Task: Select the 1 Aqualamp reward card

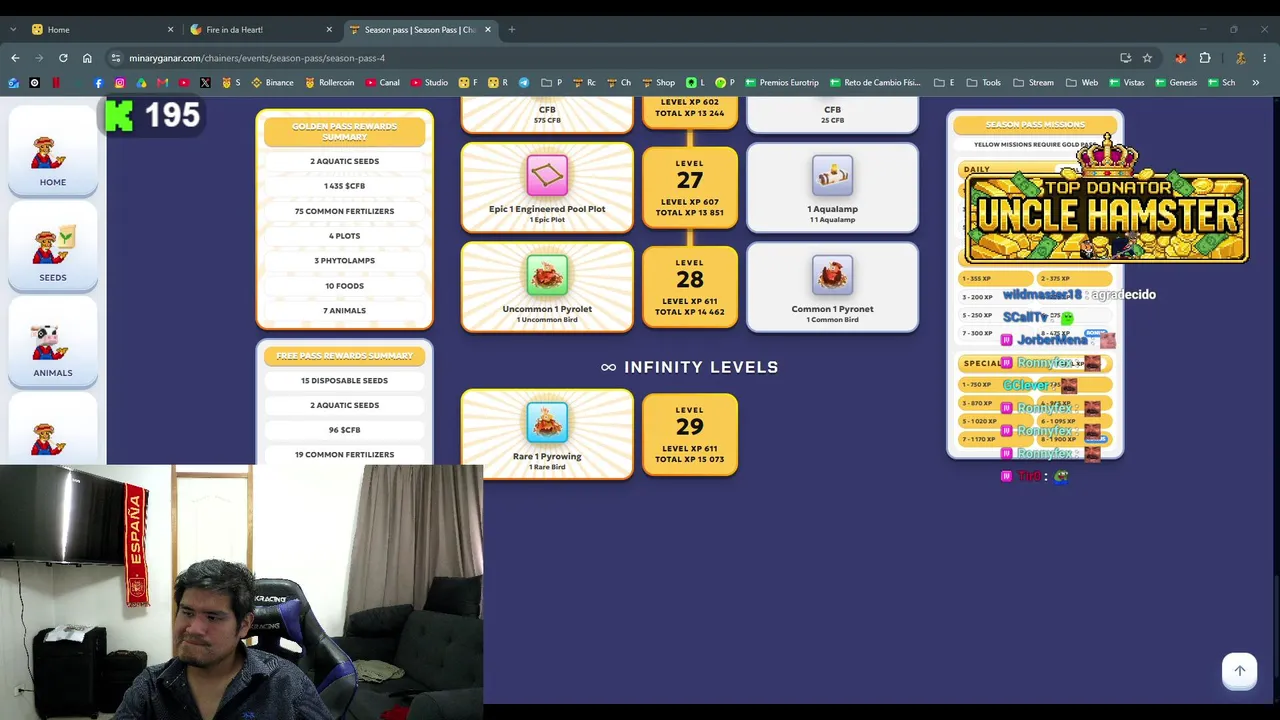Action: (832, 187)
